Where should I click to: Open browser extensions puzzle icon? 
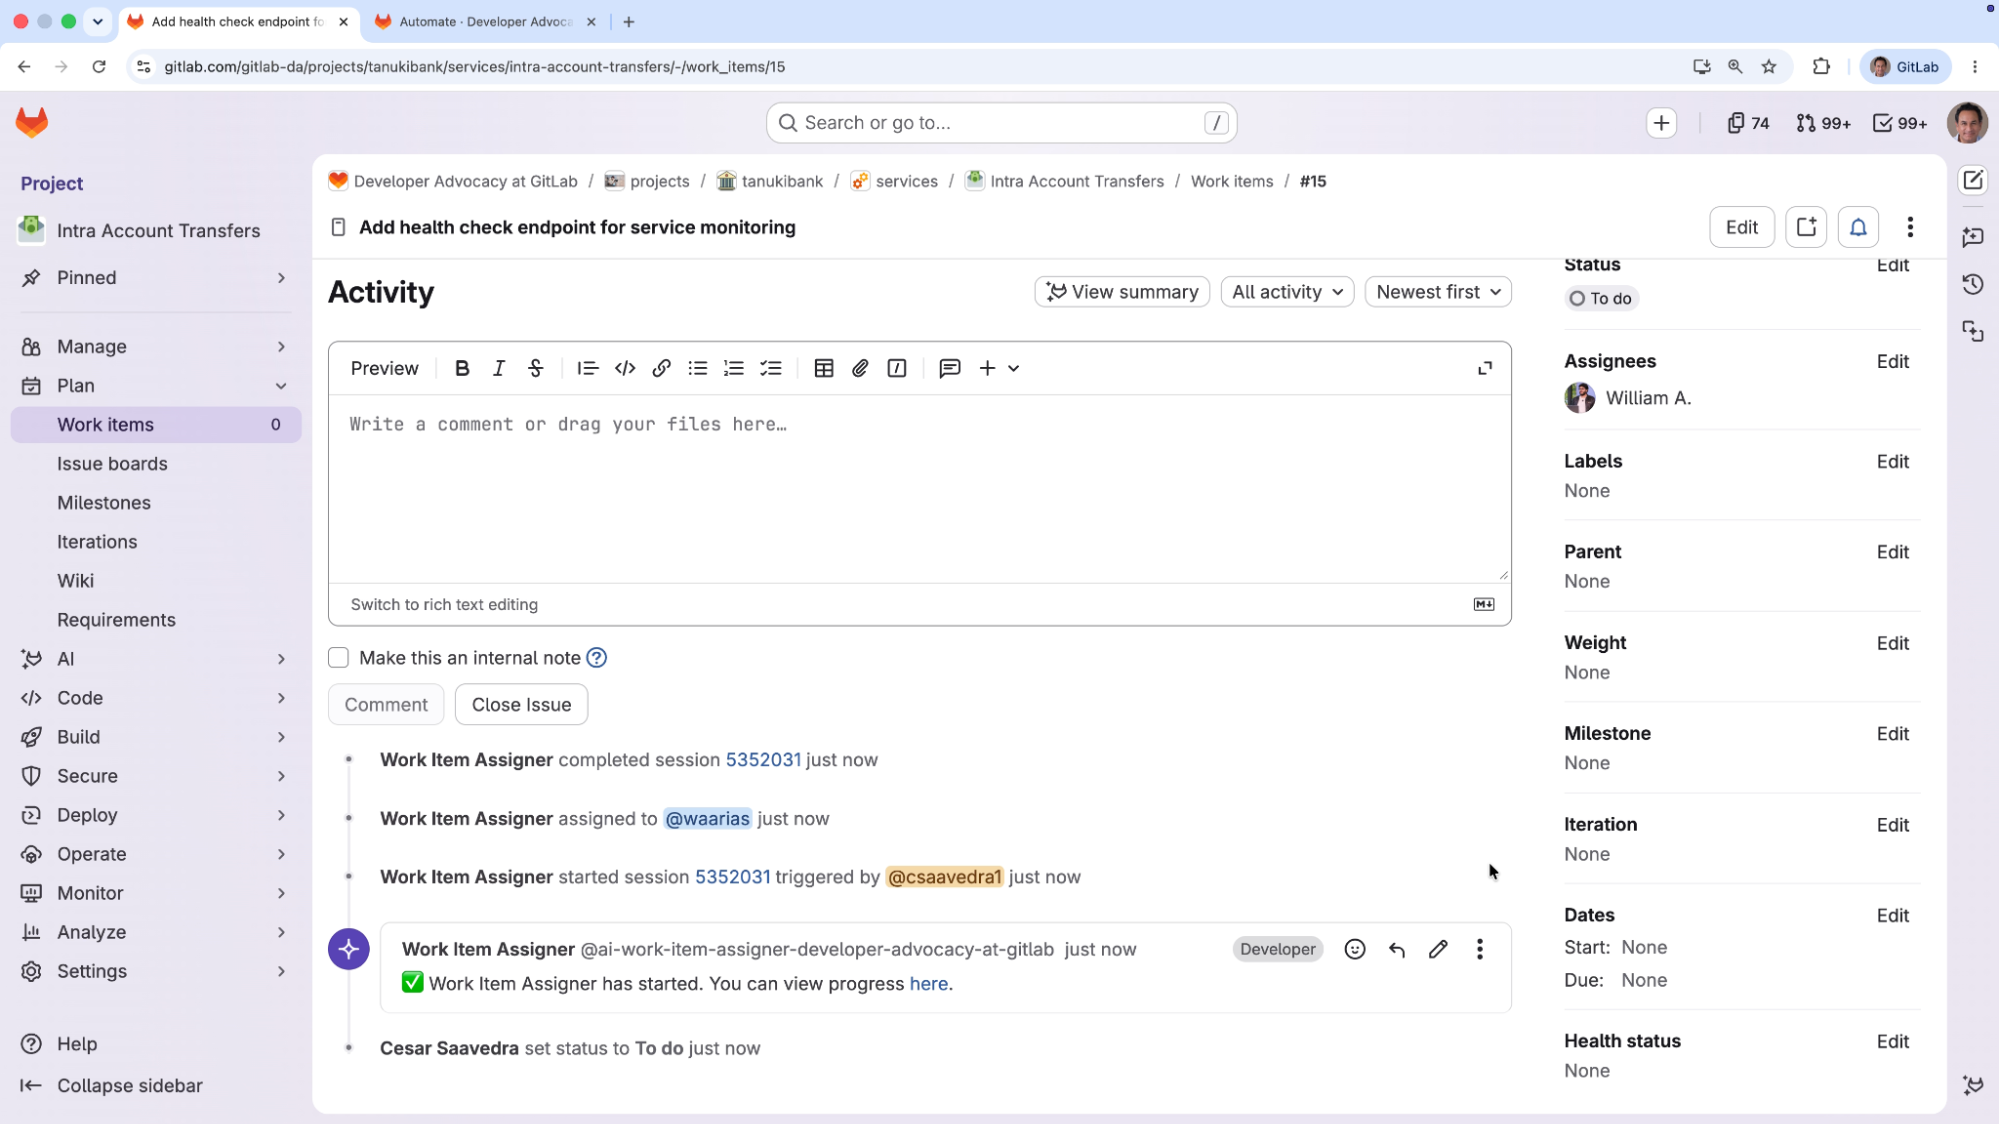[x=1821, y=67]
